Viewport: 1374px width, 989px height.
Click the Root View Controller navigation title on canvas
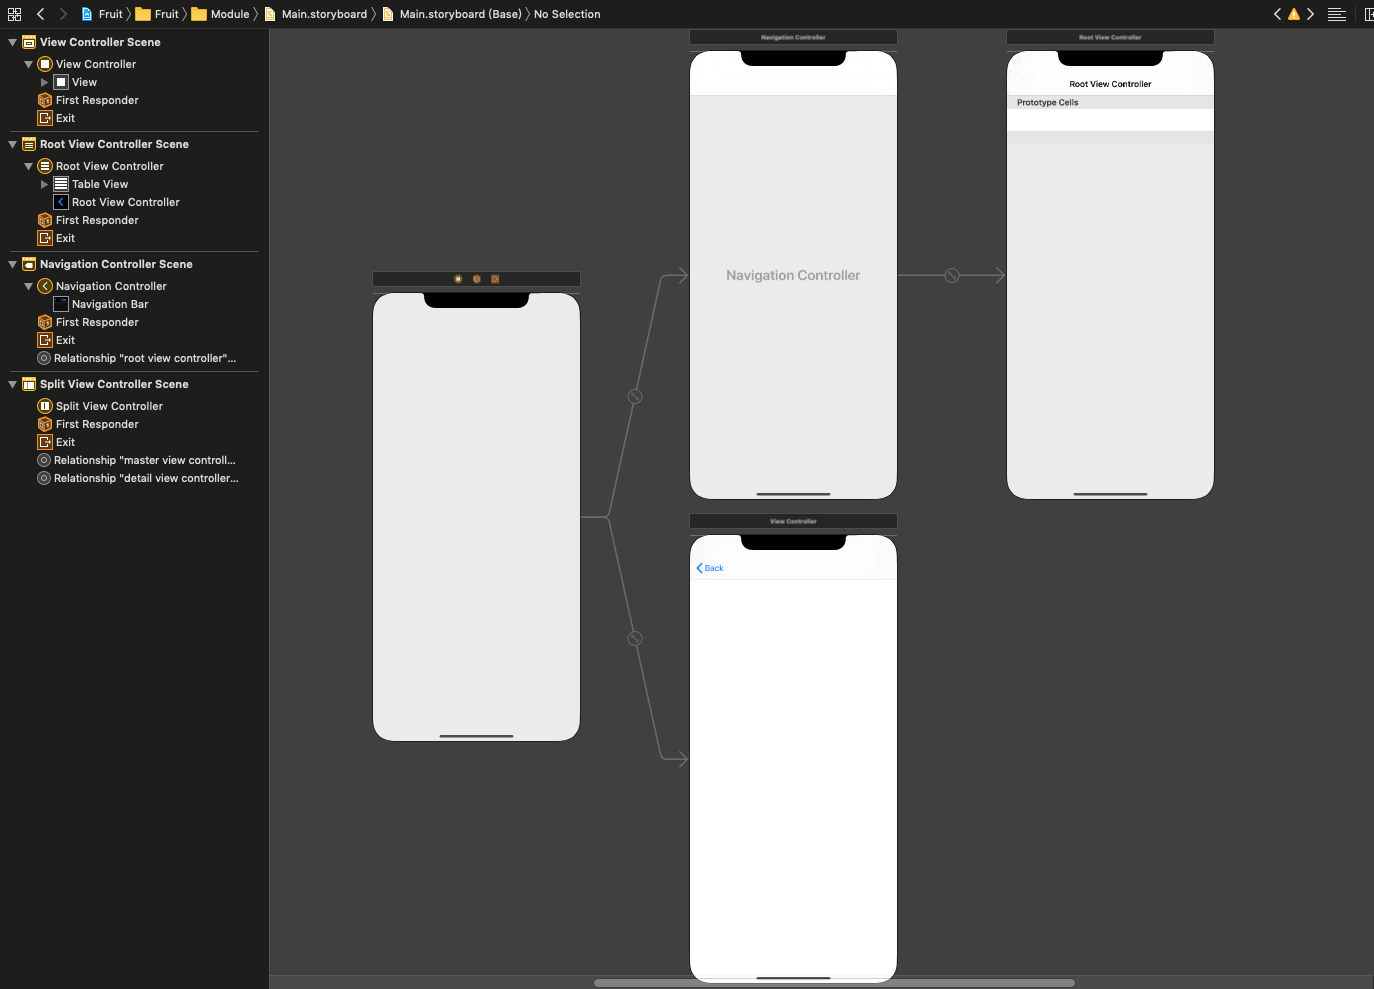(x=1110, y=84)
